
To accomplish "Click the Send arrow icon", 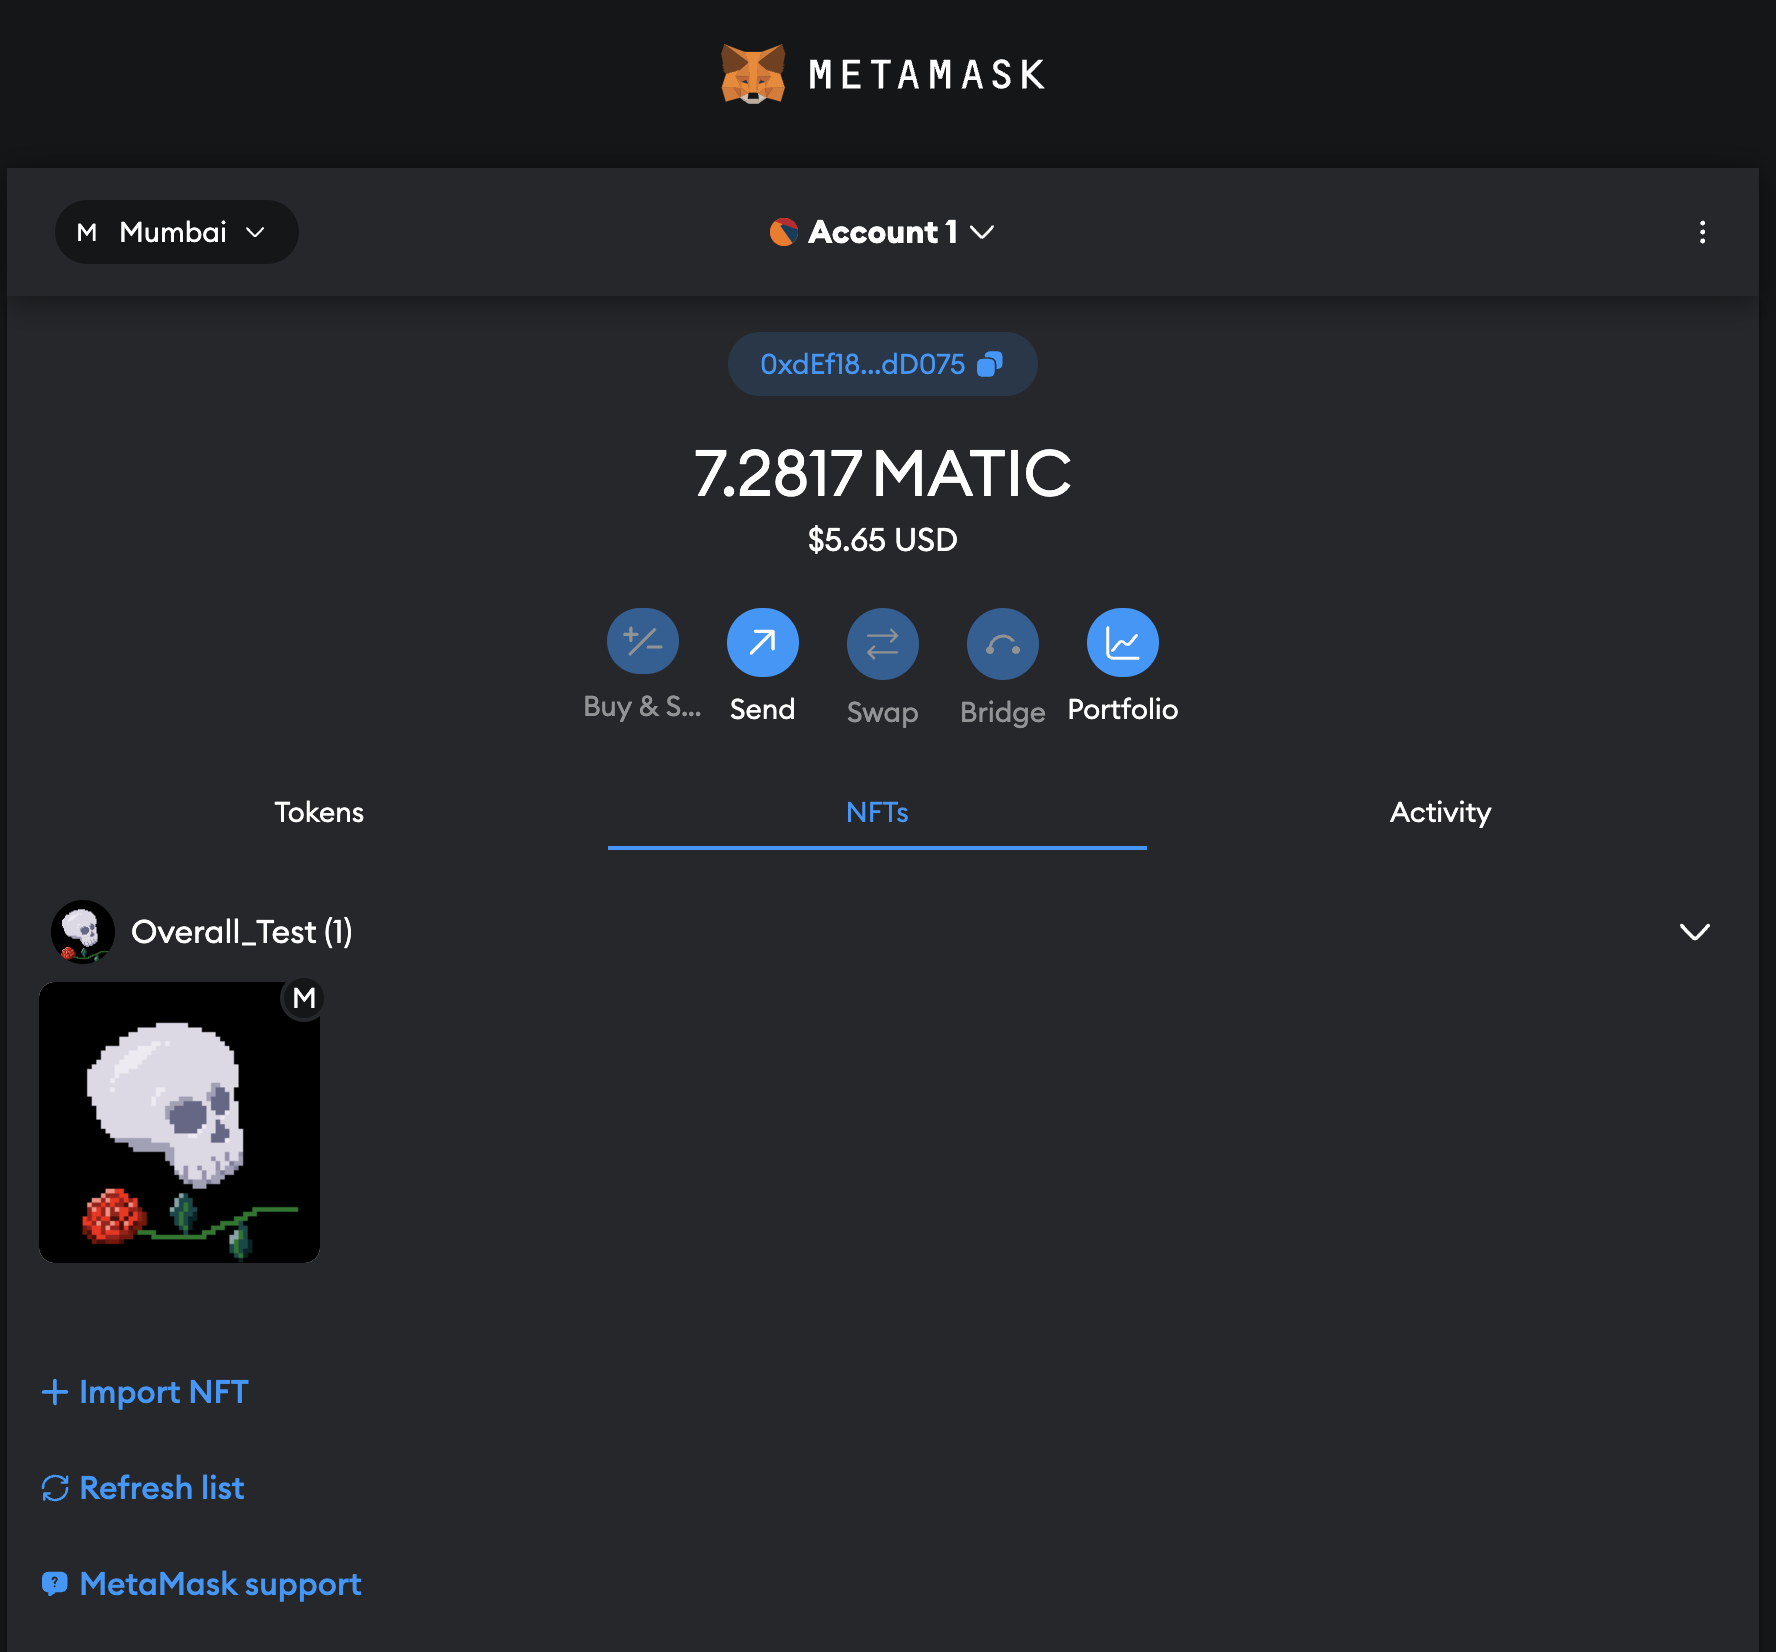I will (x=763, y=643).
